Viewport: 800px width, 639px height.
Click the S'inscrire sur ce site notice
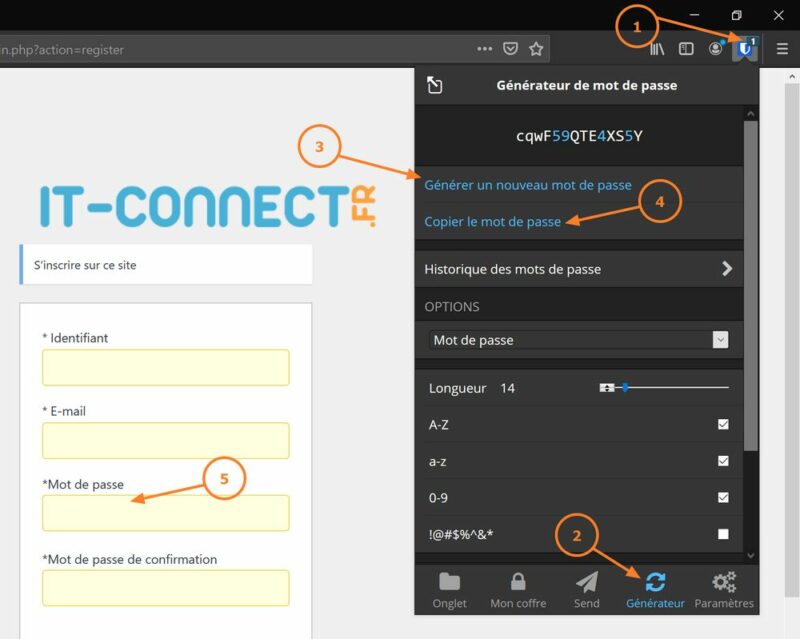tap(166, 265)
